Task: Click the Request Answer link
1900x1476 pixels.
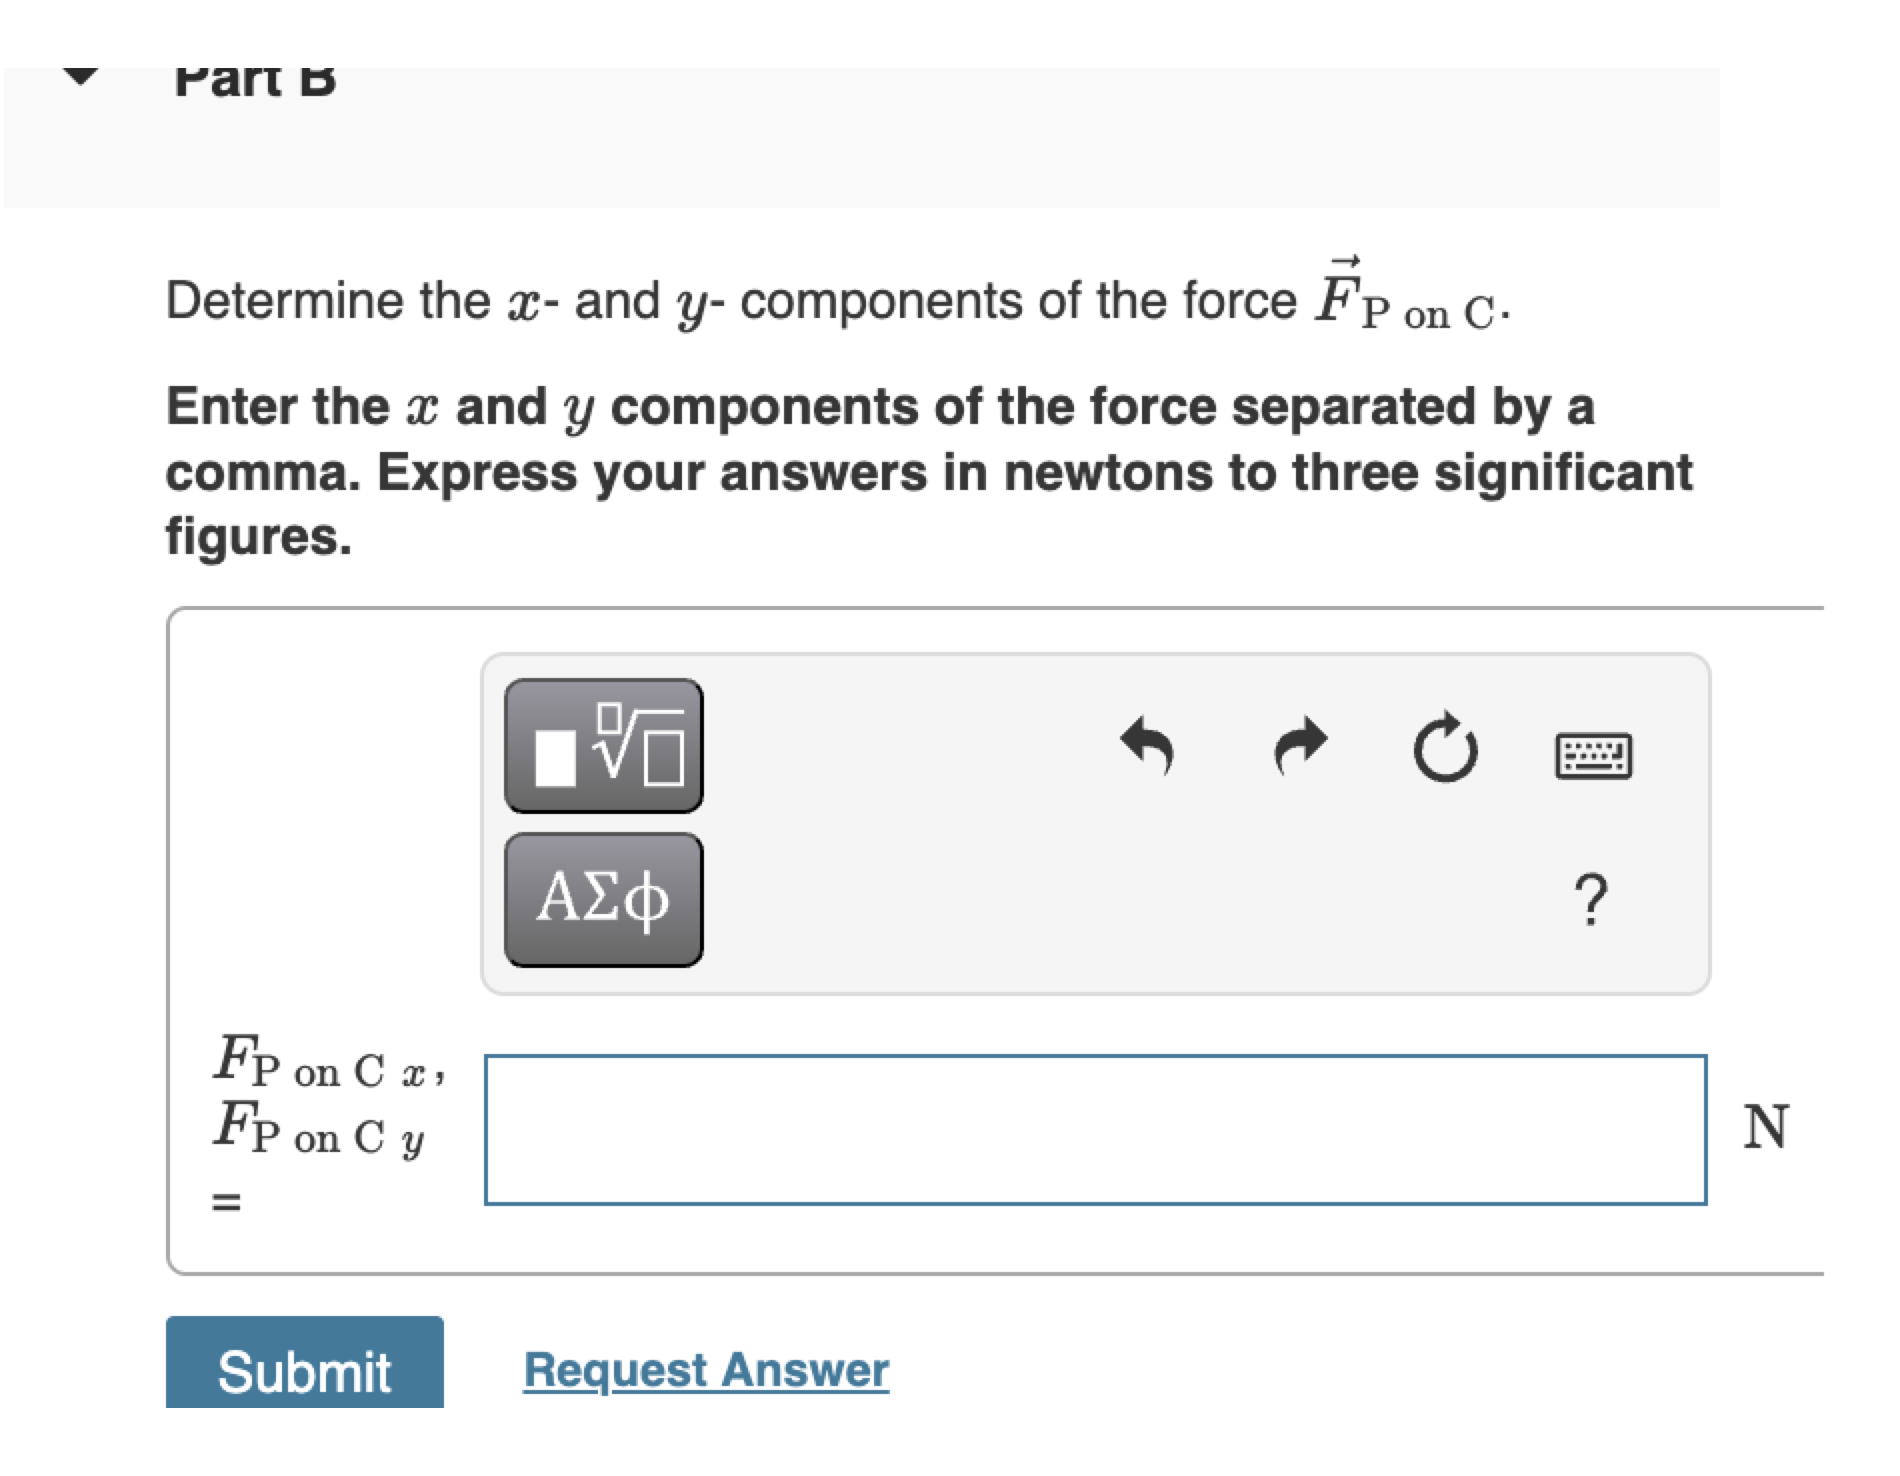Action: click(705, 1370)
